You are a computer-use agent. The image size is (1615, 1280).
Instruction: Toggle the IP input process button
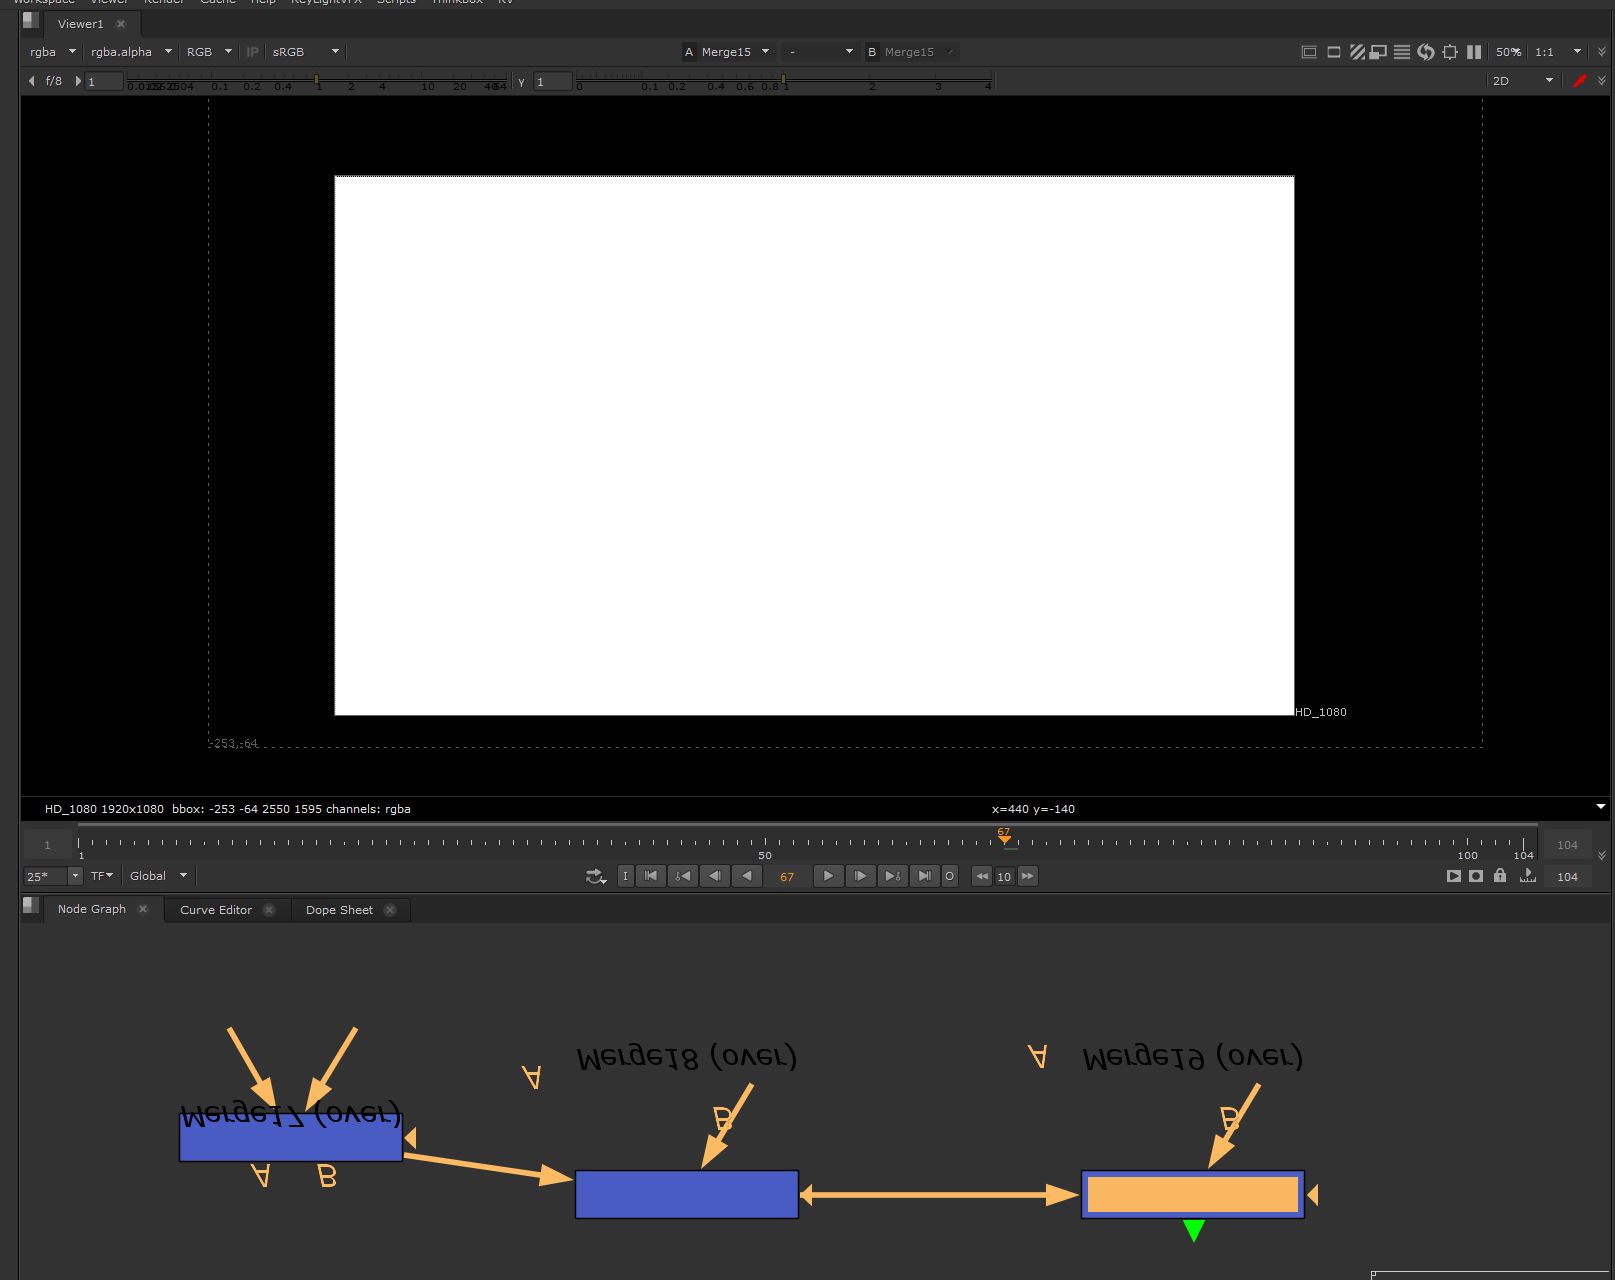pyautogui.click(x=253, y=52)
